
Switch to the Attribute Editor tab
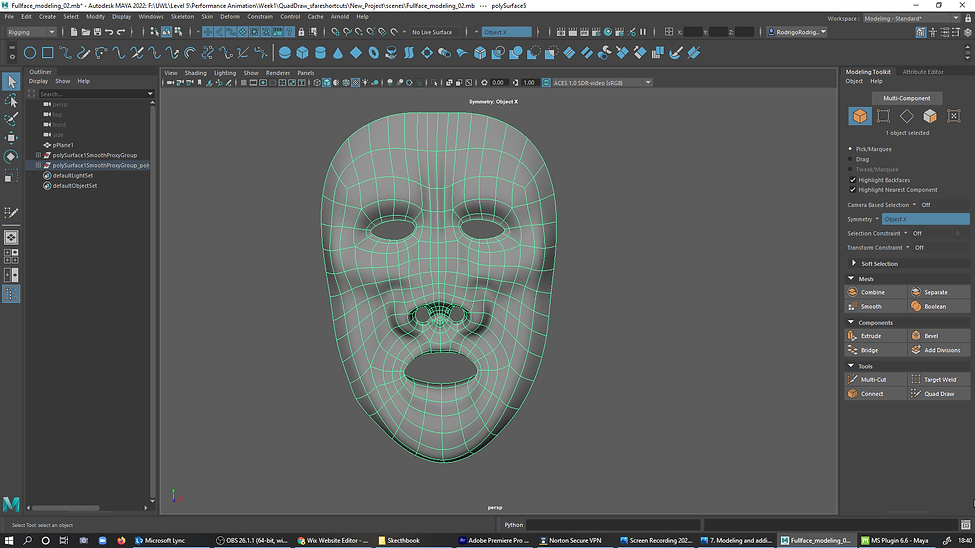click(923, 72)
